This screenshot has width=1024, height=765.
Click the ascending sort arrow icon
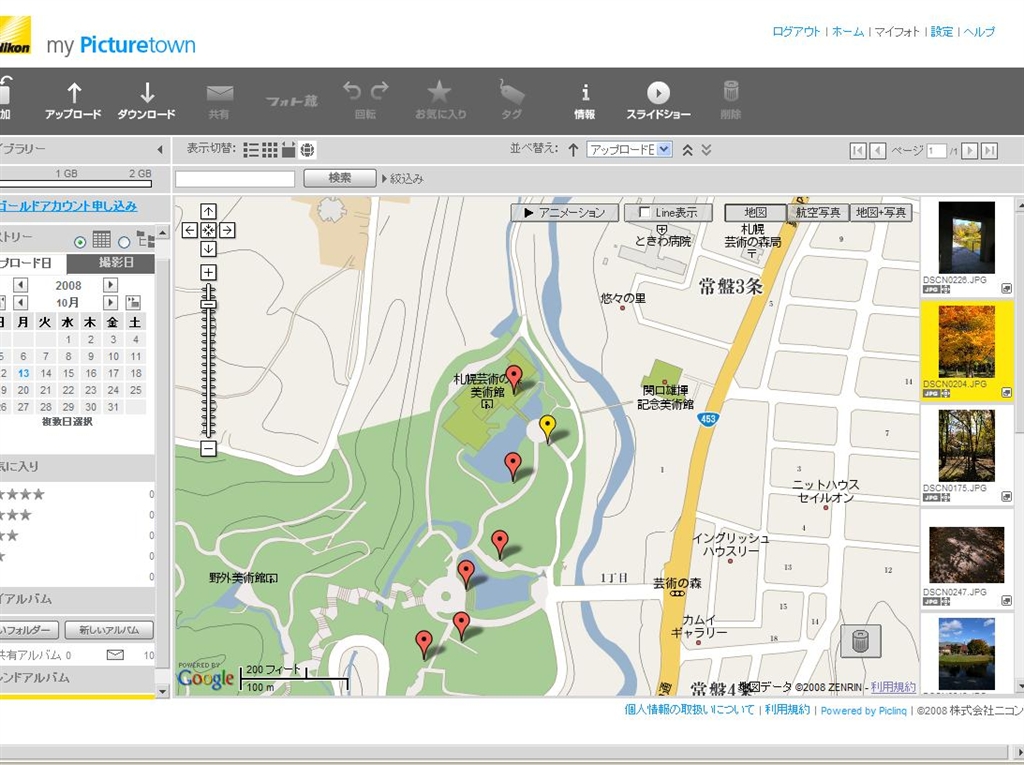[573, 150]
